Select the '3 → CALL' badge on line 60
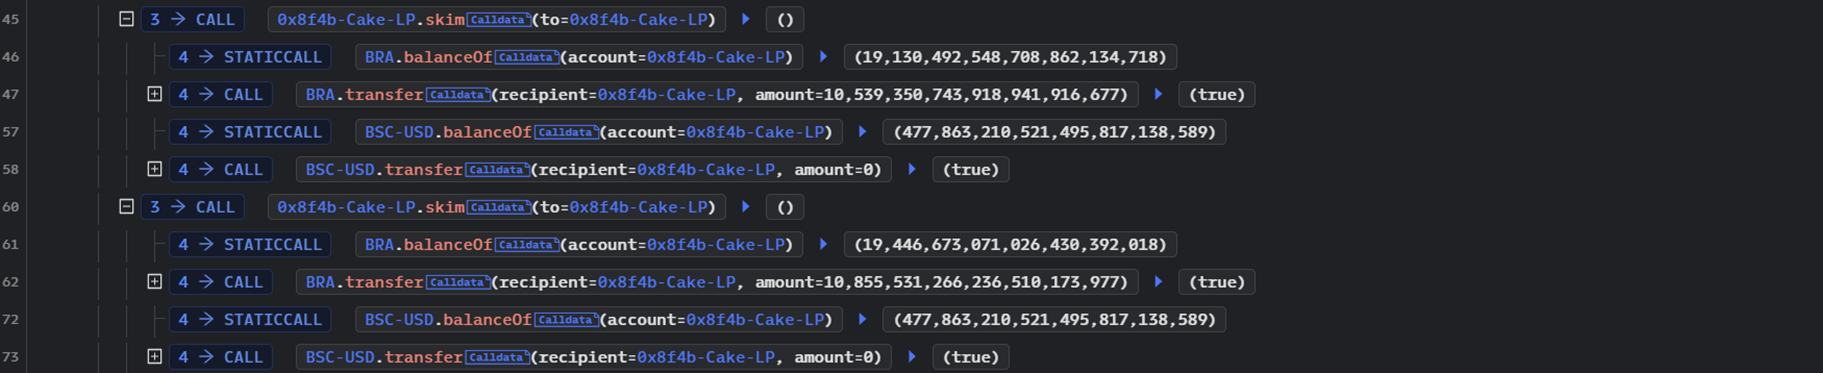Viewport: 1823px width, 373px height. 193,207
